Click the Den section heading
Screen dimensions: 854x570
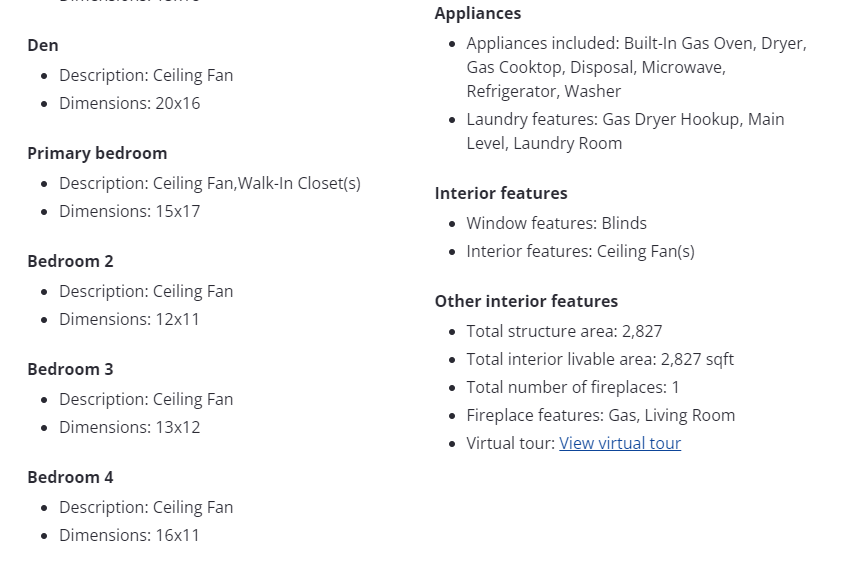pos(43,45)
